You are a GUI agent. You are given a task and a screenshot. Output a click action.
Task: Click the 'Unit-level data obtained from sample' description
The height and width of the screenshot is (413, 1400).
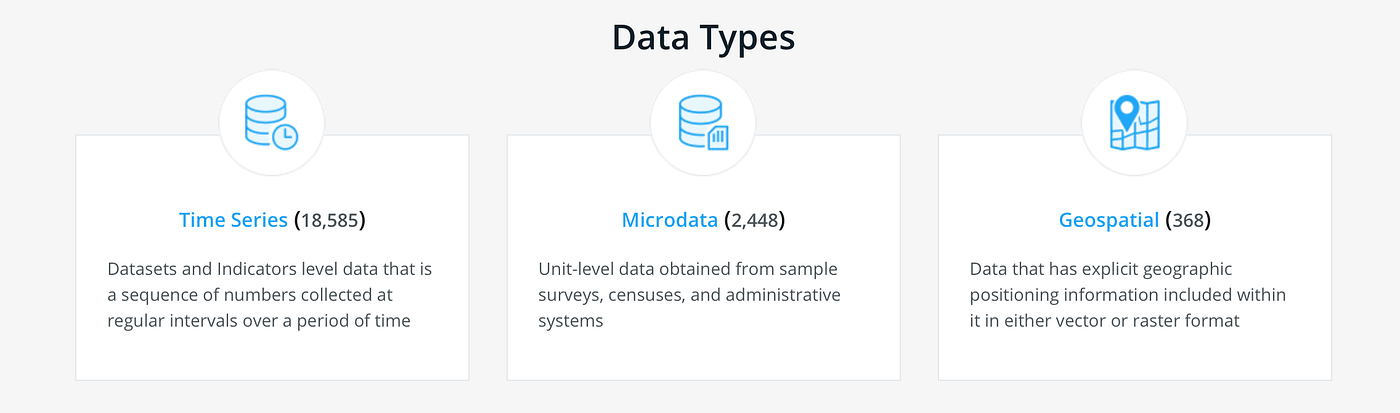pos(689,295)
